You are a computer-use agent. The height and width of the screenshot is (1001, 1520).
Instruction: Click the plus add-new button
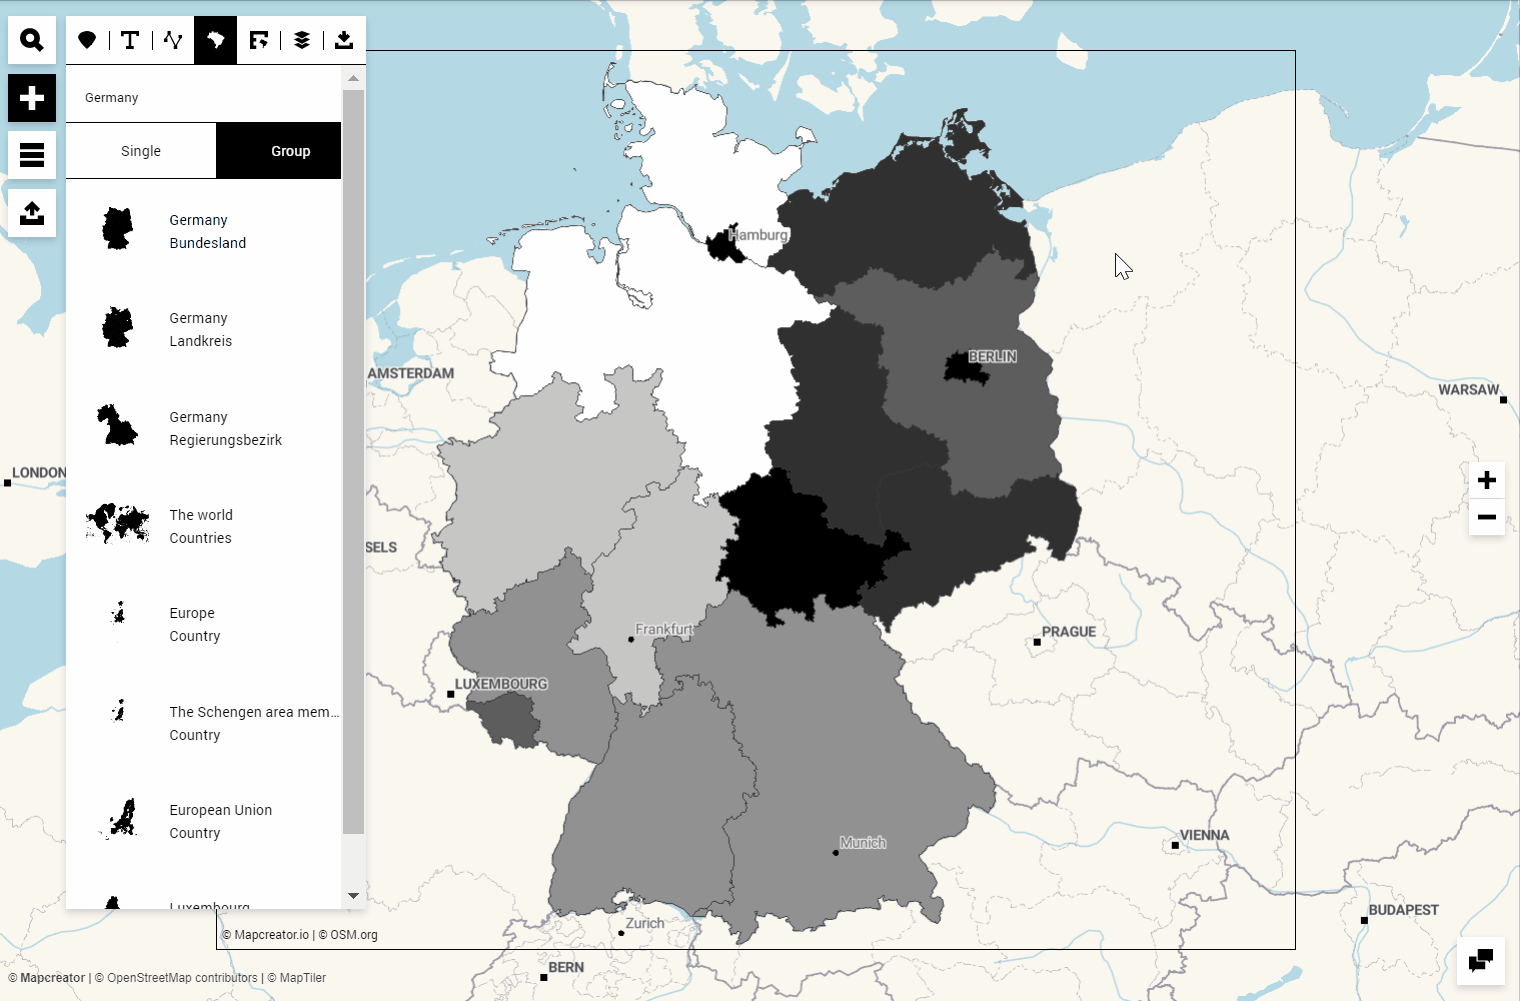(32, 98)
